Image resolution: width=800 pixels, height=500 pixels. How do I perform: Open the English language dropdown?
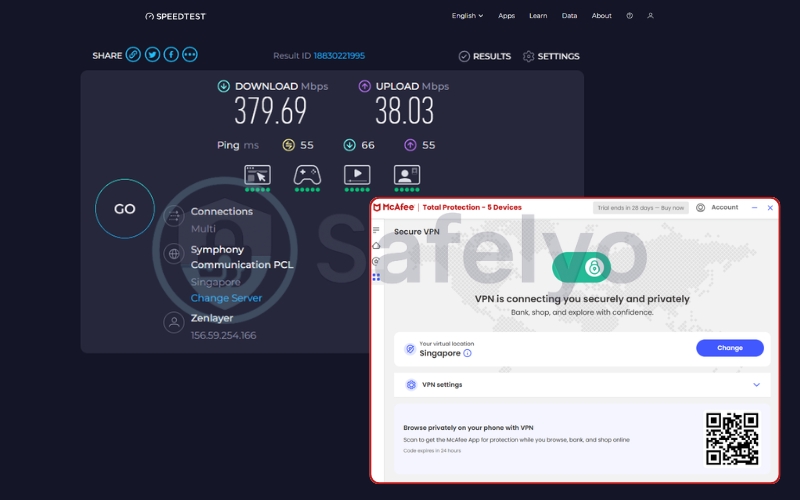point(467,16)
